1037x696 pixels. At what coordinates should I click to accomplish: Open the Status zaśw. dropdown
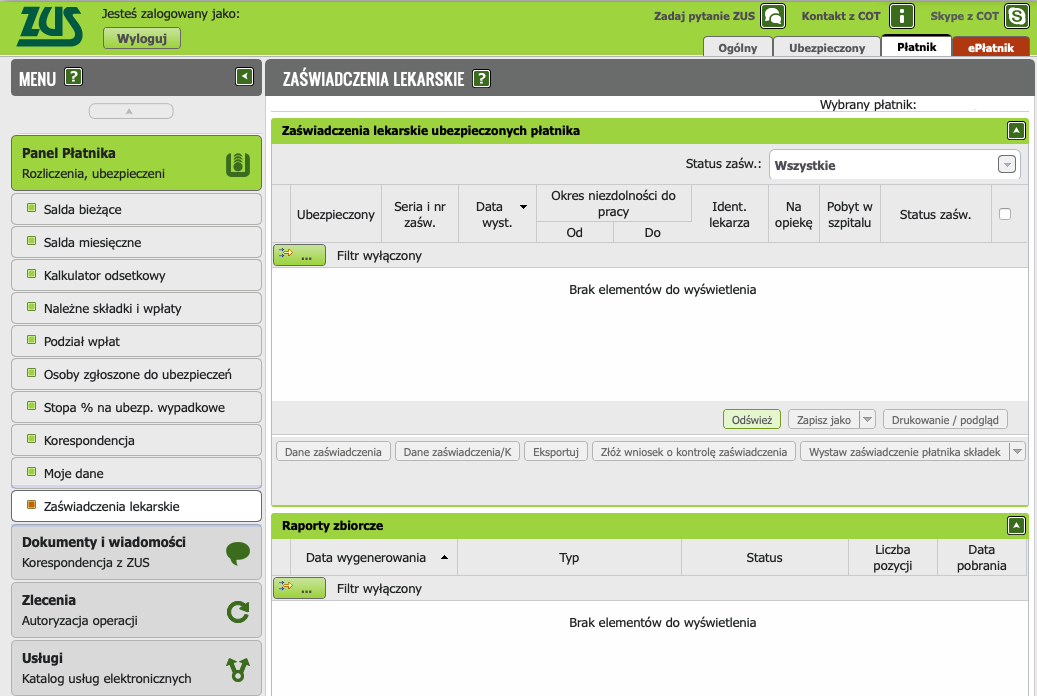(1007, 165)
